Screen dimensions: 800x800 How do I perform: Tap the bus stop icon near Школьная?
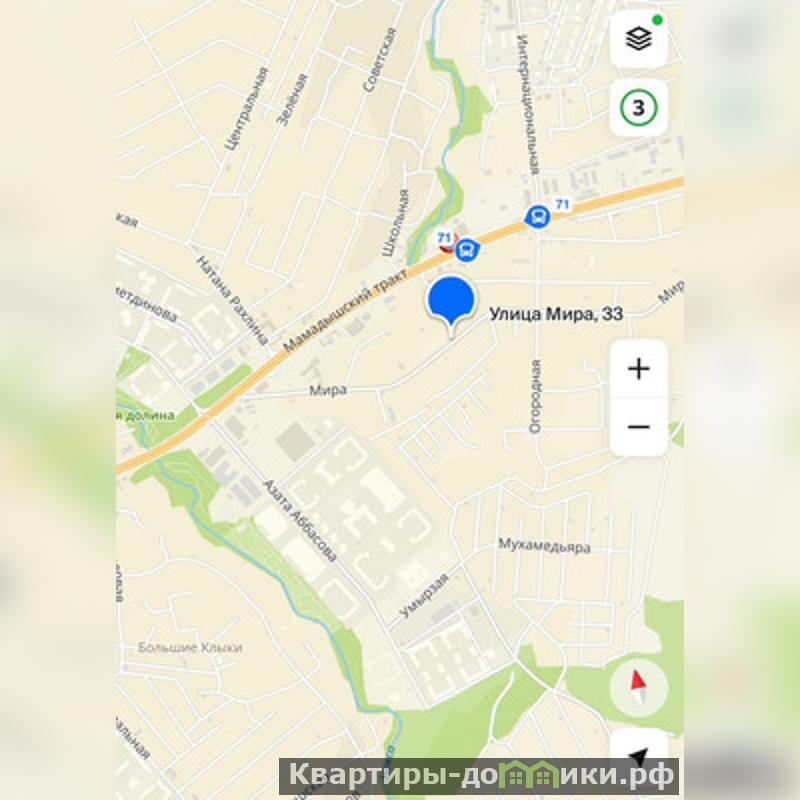pos(466,251)
